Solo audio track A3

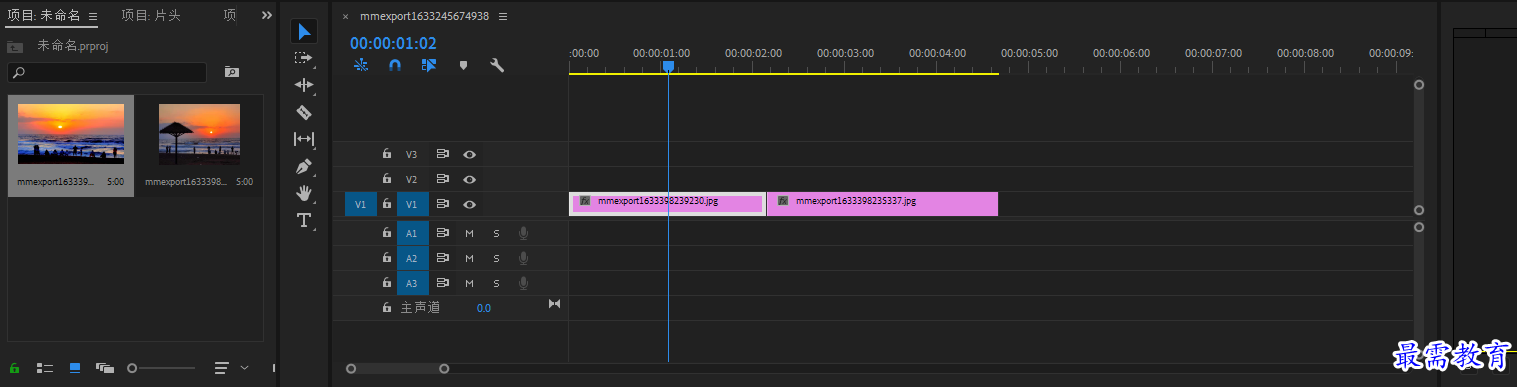coord(496,283)
